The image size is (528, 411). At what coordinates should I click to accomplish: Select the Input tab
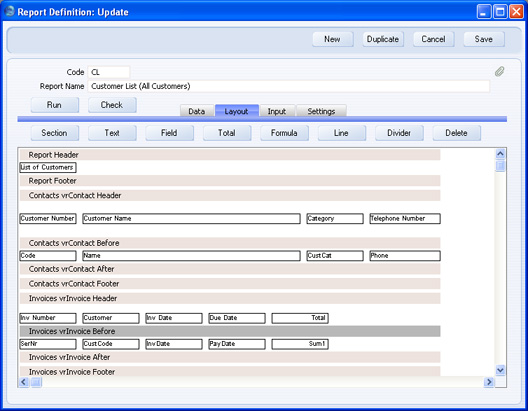pyautogui.click(x=277, y=111)
